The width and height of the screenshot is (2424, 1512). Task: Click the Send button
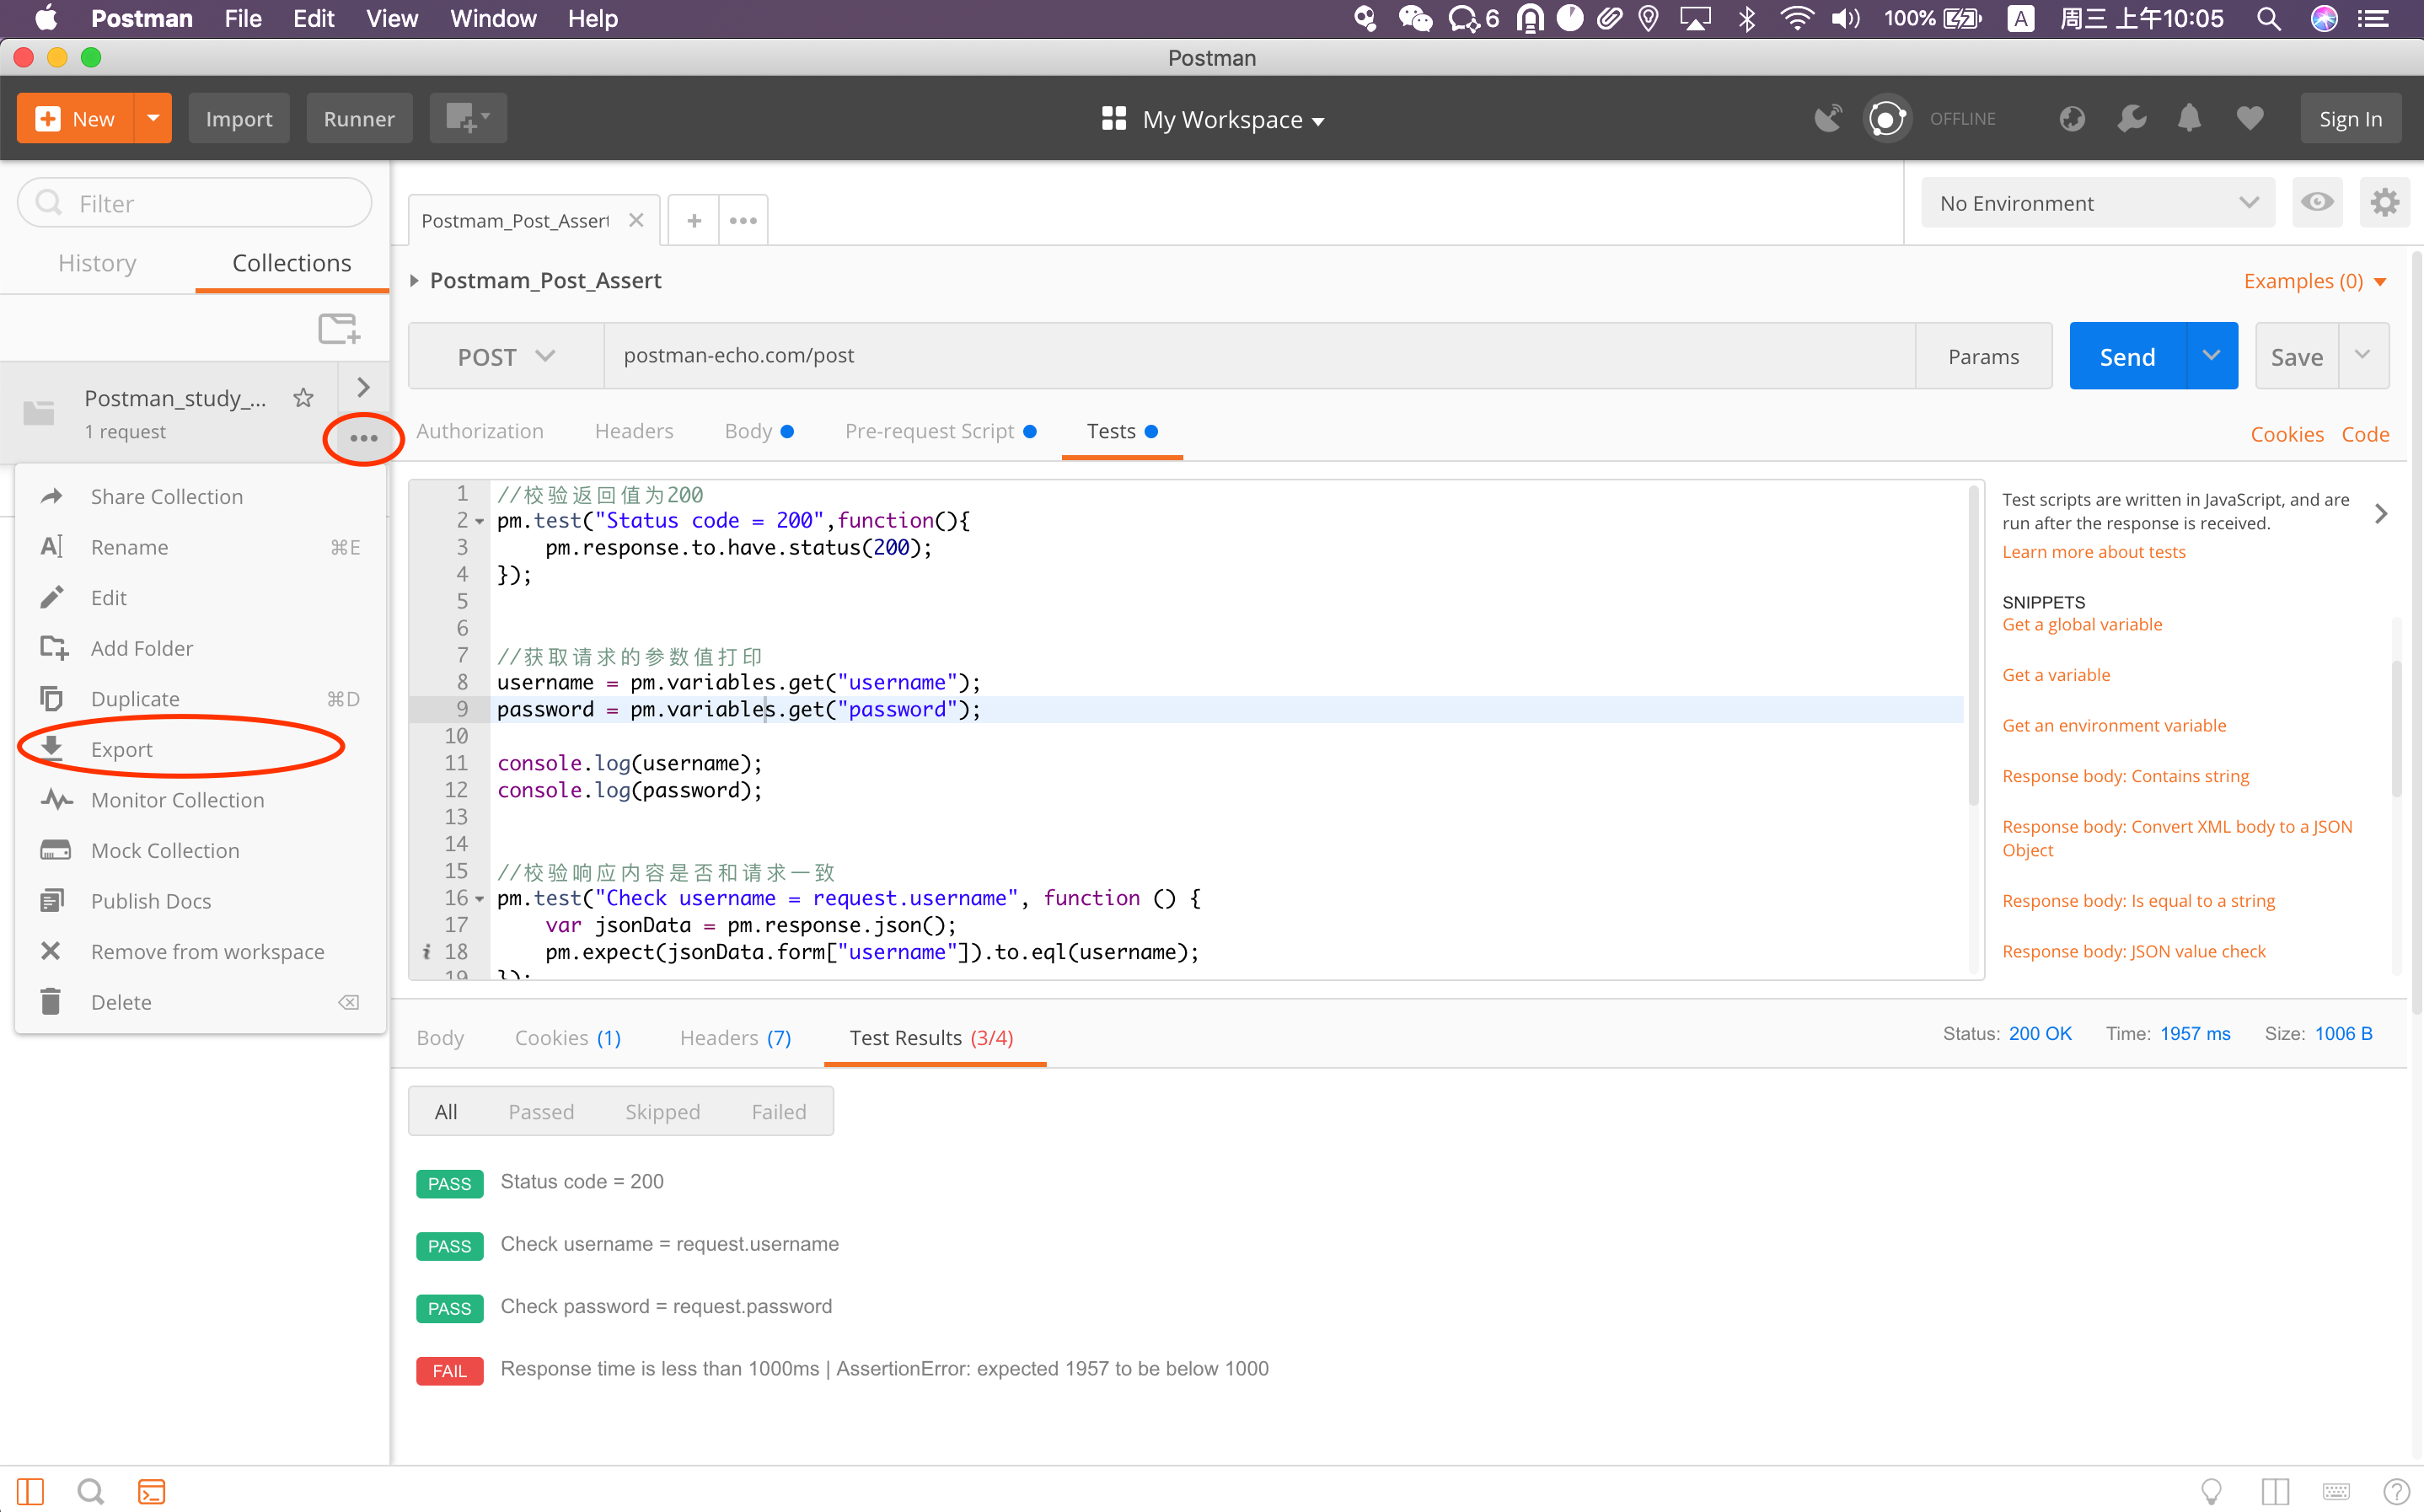2127,356
